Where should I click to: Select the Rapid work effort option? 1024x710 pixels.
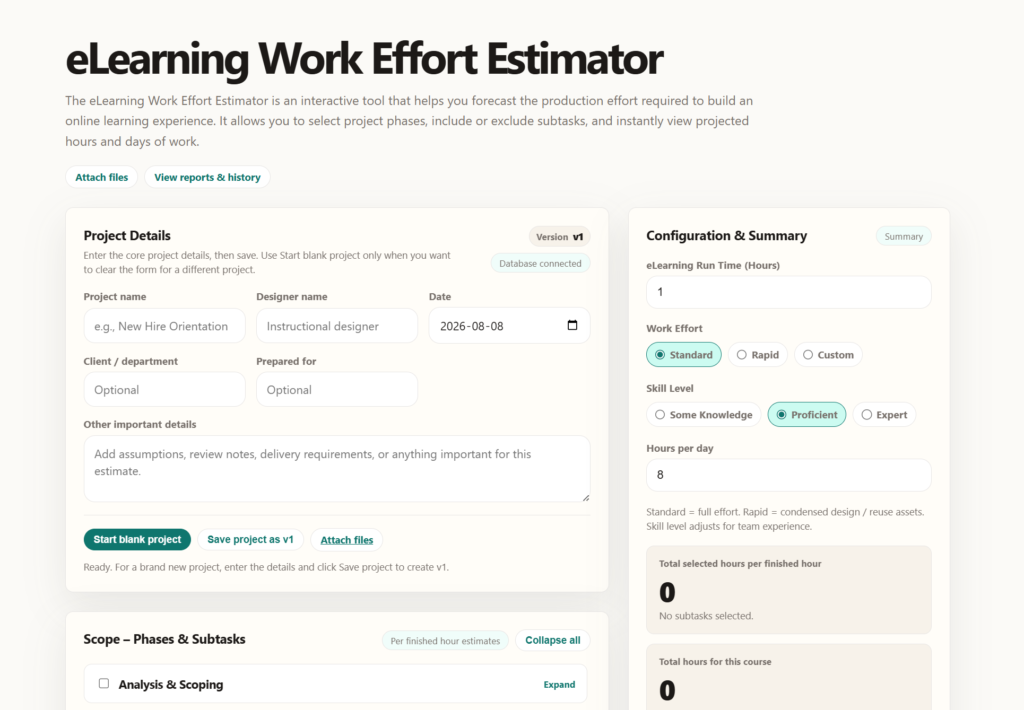point(758,355)
